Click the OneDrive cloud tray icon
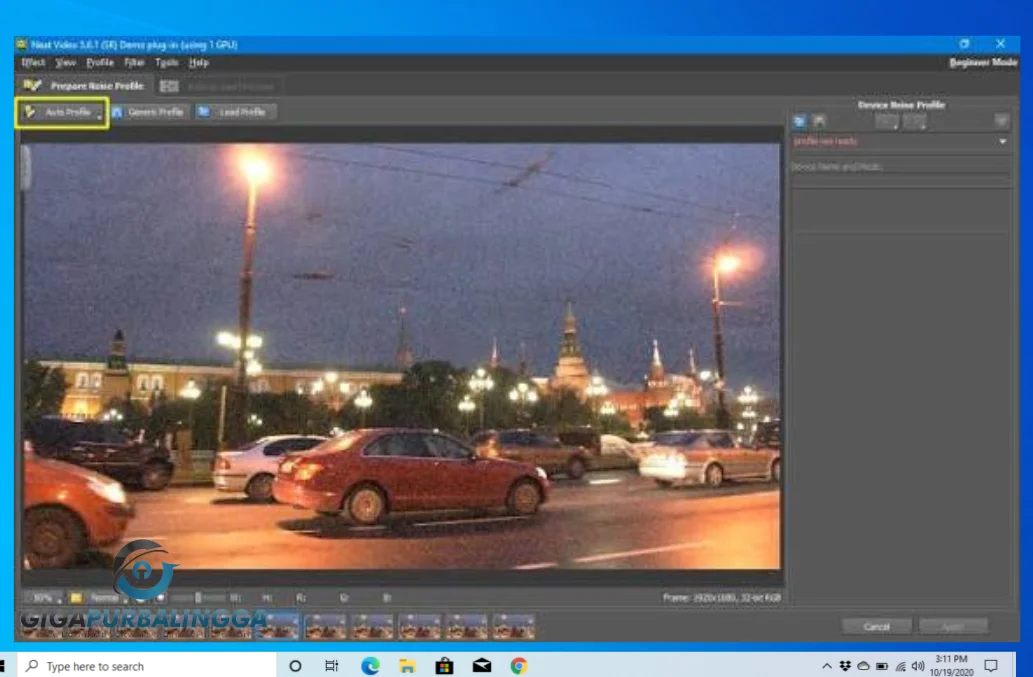The width and height of the screenshot is (1033, 677). pos(863,666)
